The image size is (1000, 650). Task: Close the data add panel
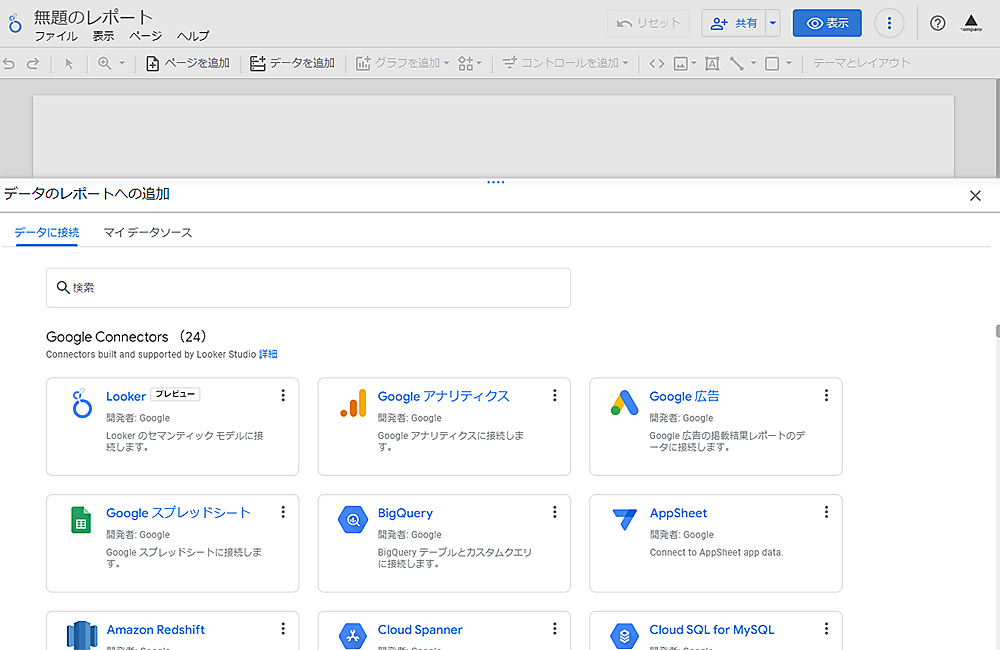point(975,196)
